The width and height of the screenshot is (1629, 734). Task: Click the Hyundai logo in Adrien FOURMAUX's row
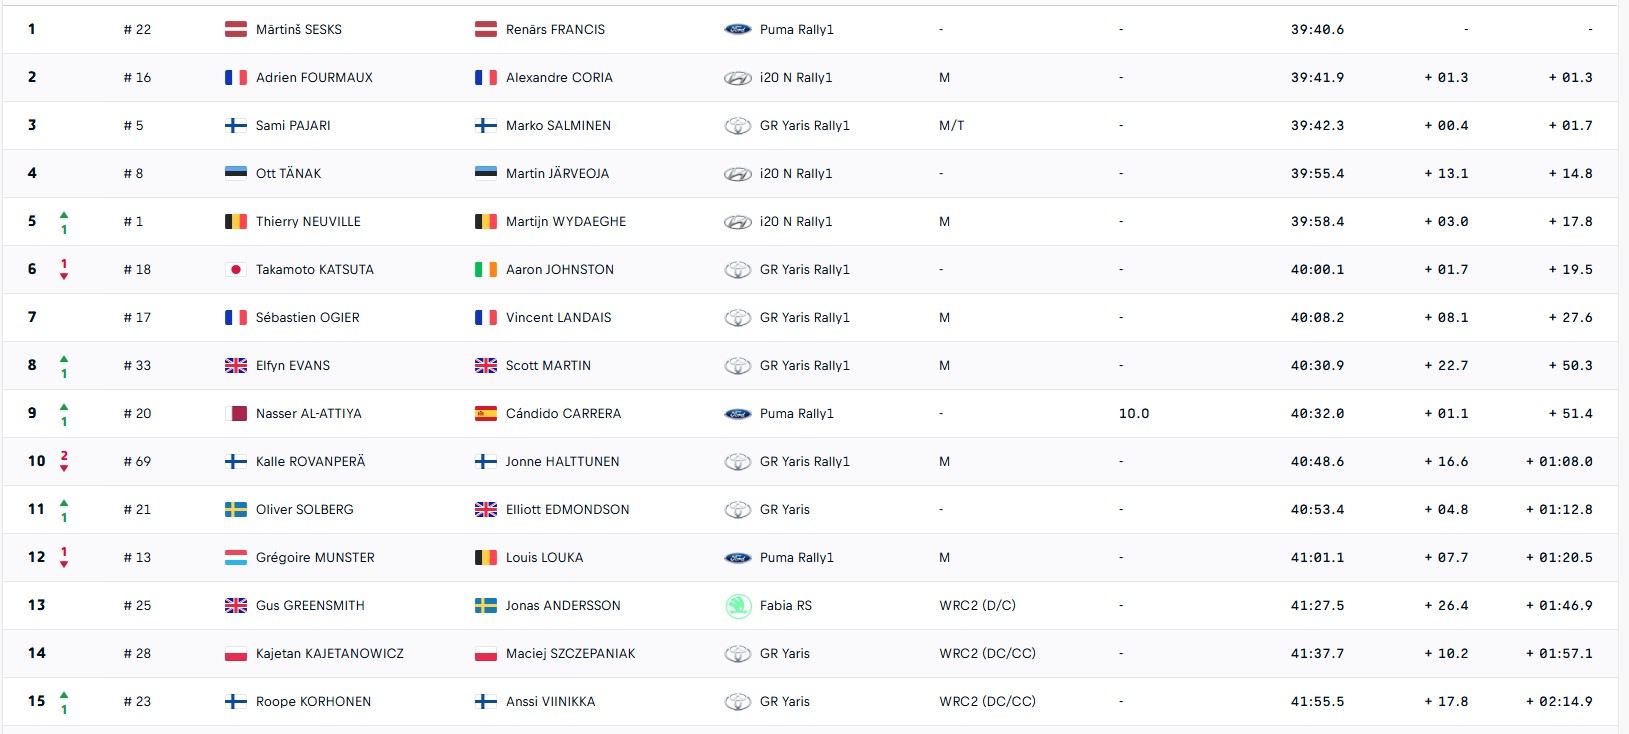point(737,78)
